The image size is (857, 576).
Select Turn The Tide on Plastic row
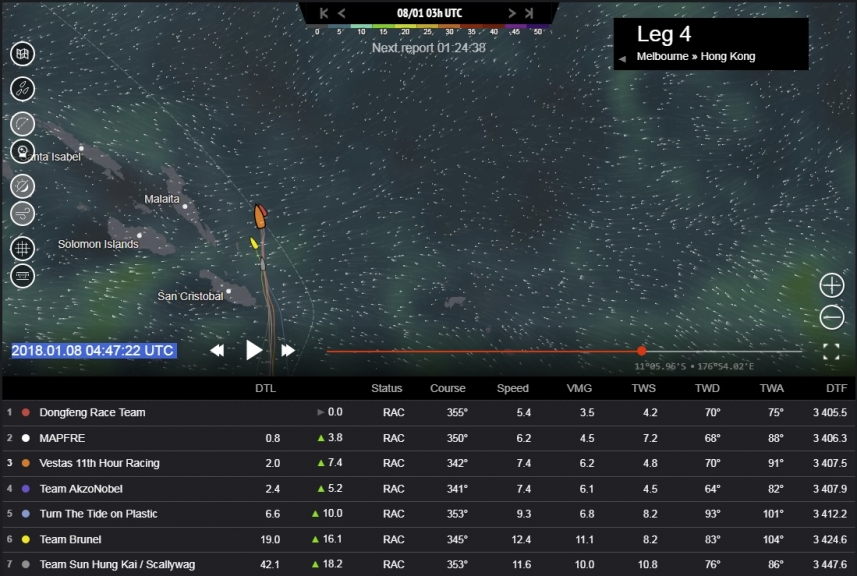point(428,514)
